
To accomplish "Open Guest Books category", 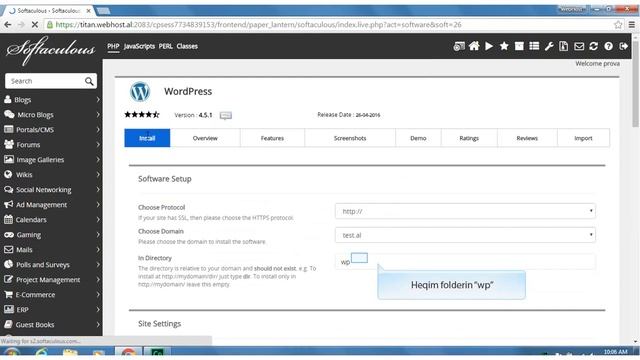I will point(51,324).
